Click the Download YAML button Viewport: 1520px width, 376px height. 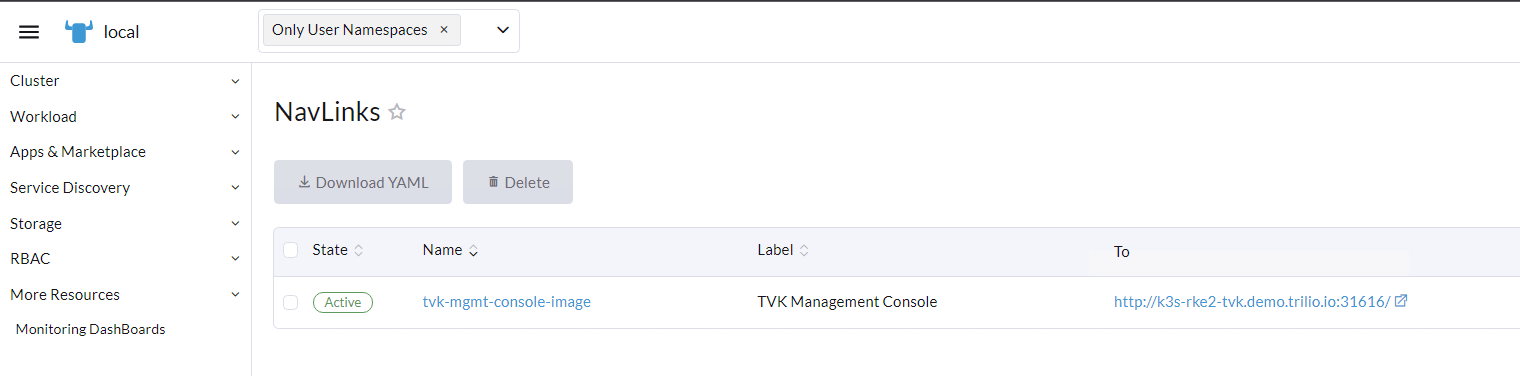(363, 182)
